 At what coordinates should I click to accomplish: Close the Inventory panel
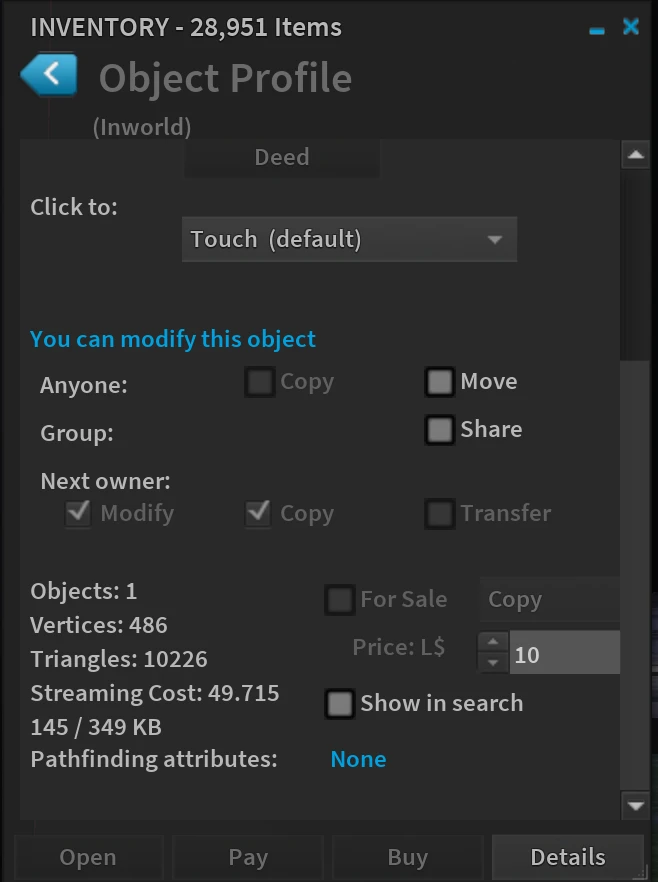pyautogui.click(x=630, y=27)
